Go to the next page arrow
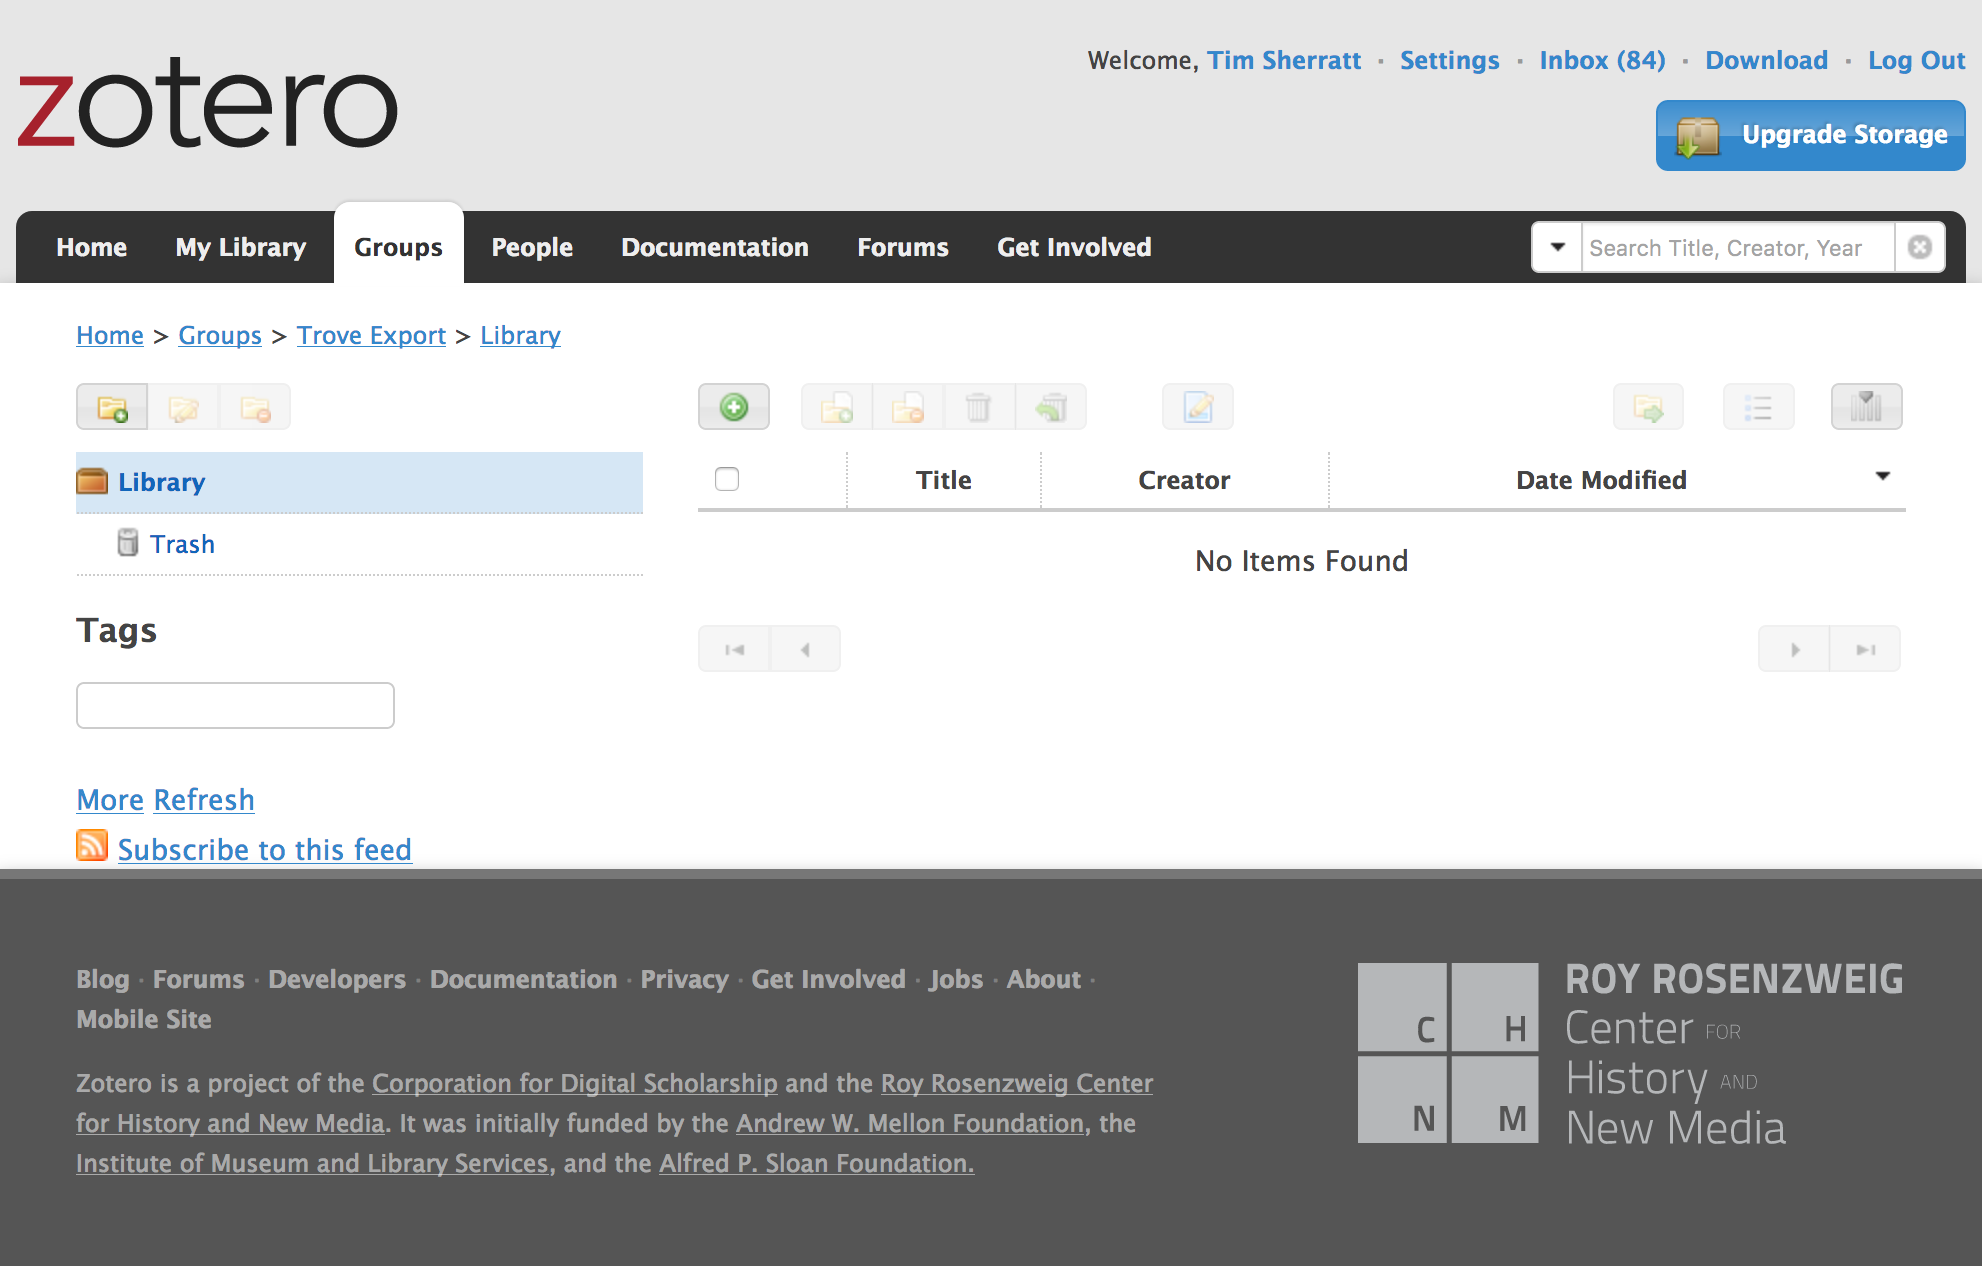Viewport: 1982px width, 1266px height. pos(1794,650)
